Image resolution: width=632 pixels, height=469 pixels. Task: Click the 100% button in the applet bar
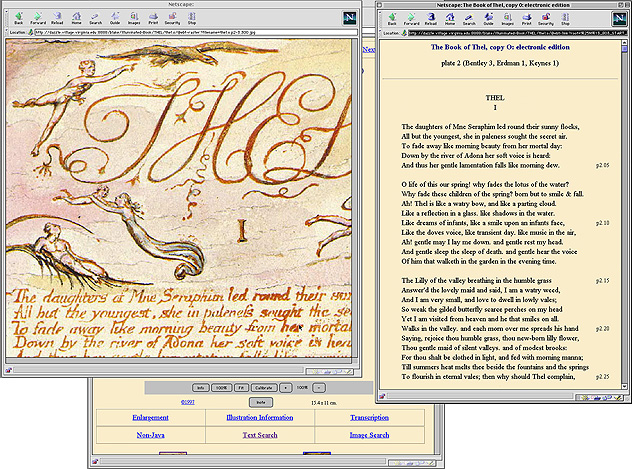pyautogui.click(x=221, y=388)
